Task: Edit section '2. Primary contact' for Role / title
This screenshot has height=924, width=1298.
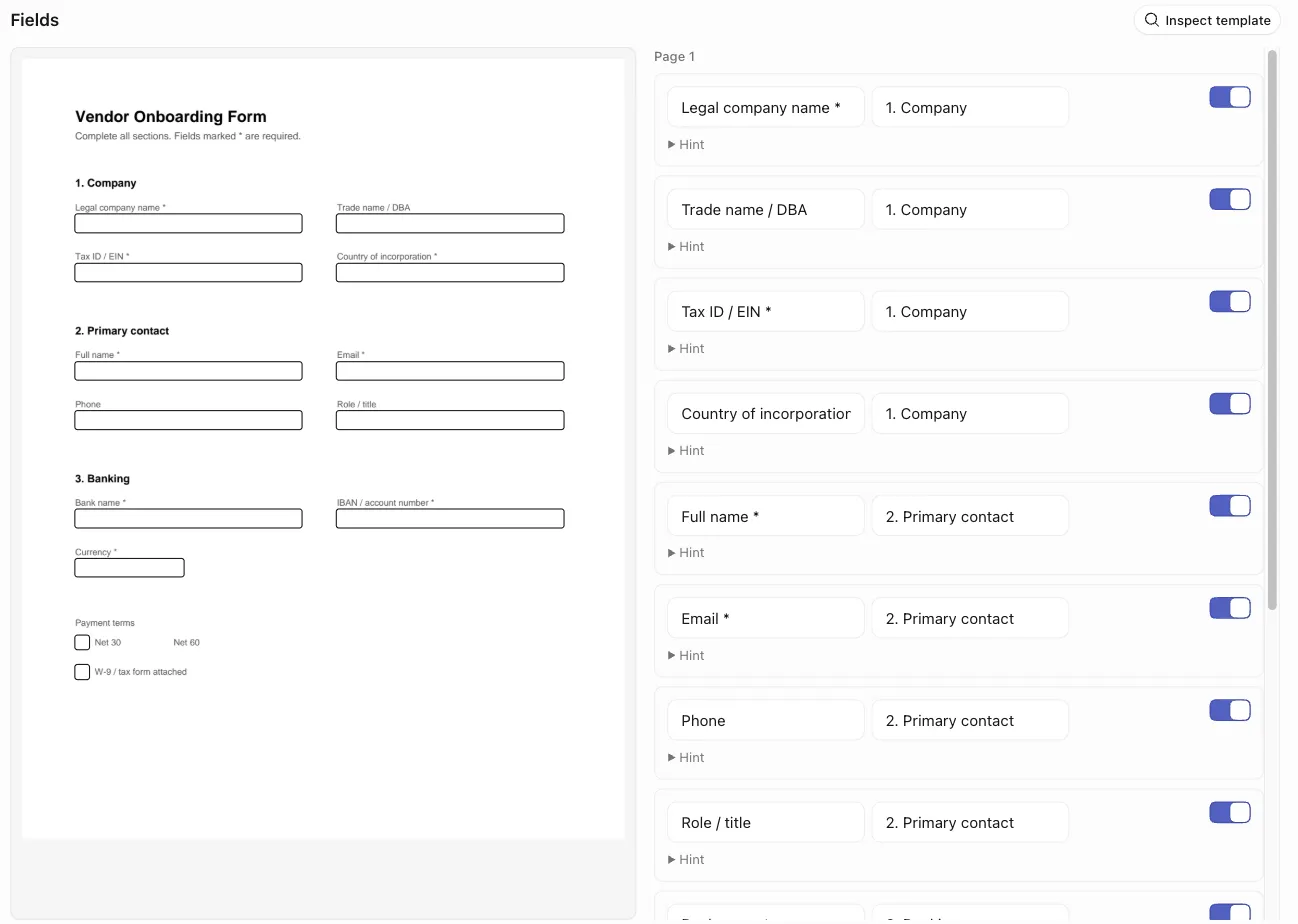Action: click(x=970, y=822)
